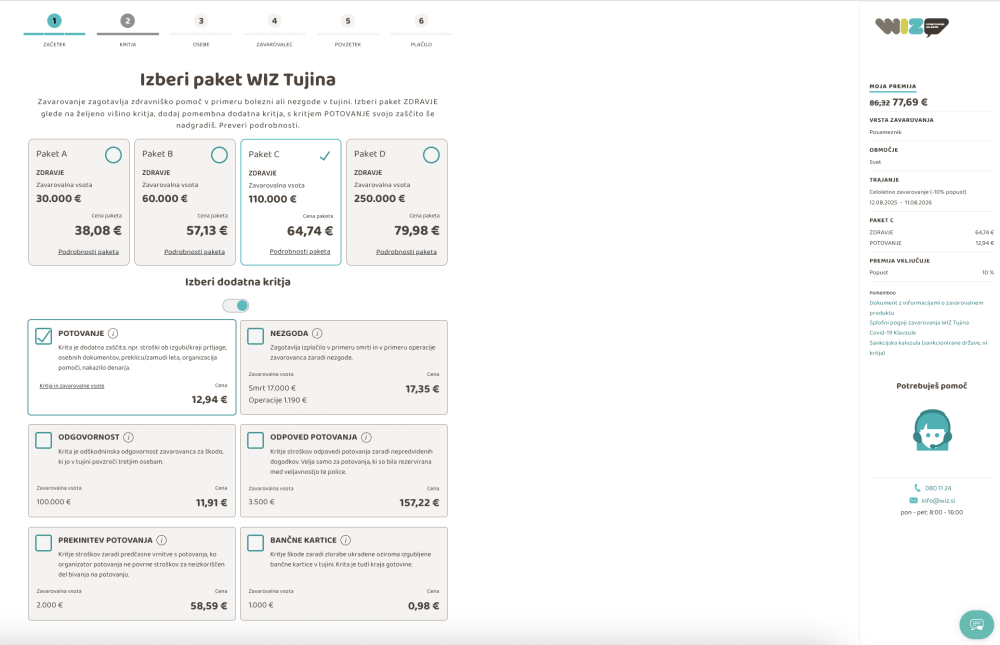This screenshot has height=645, width=1000.
Task: Click the ODGOVORNOST info icon
Action: click(x=128, y=437)
